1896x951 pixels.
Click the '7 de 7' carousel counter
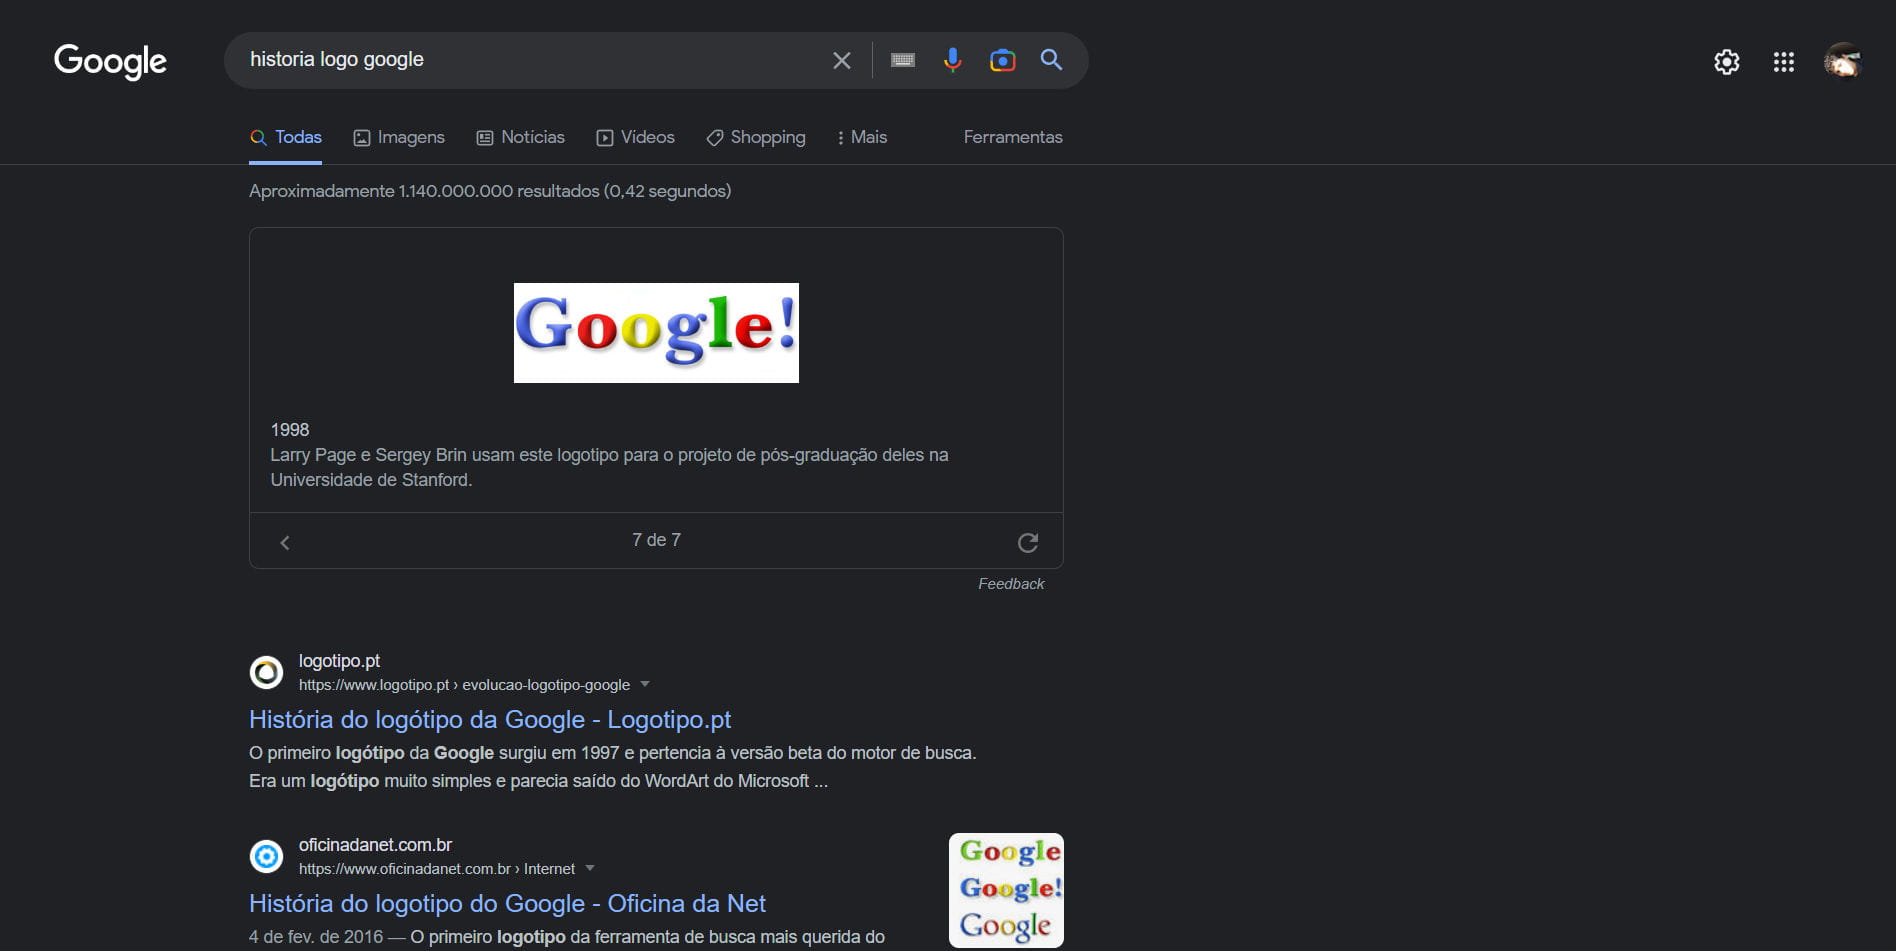[656, 540]
